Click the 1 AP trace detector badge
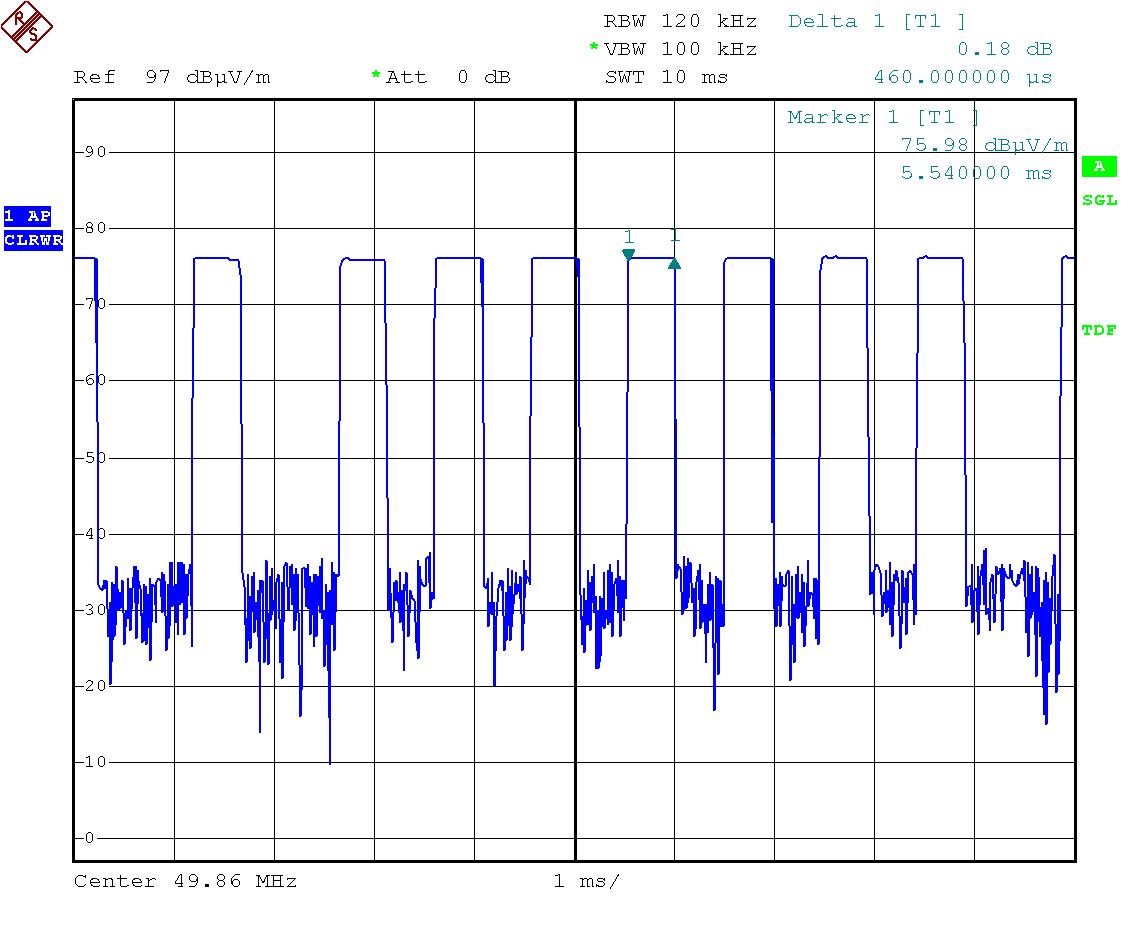The image size is (1133, 929). click(x=27, y=216)
